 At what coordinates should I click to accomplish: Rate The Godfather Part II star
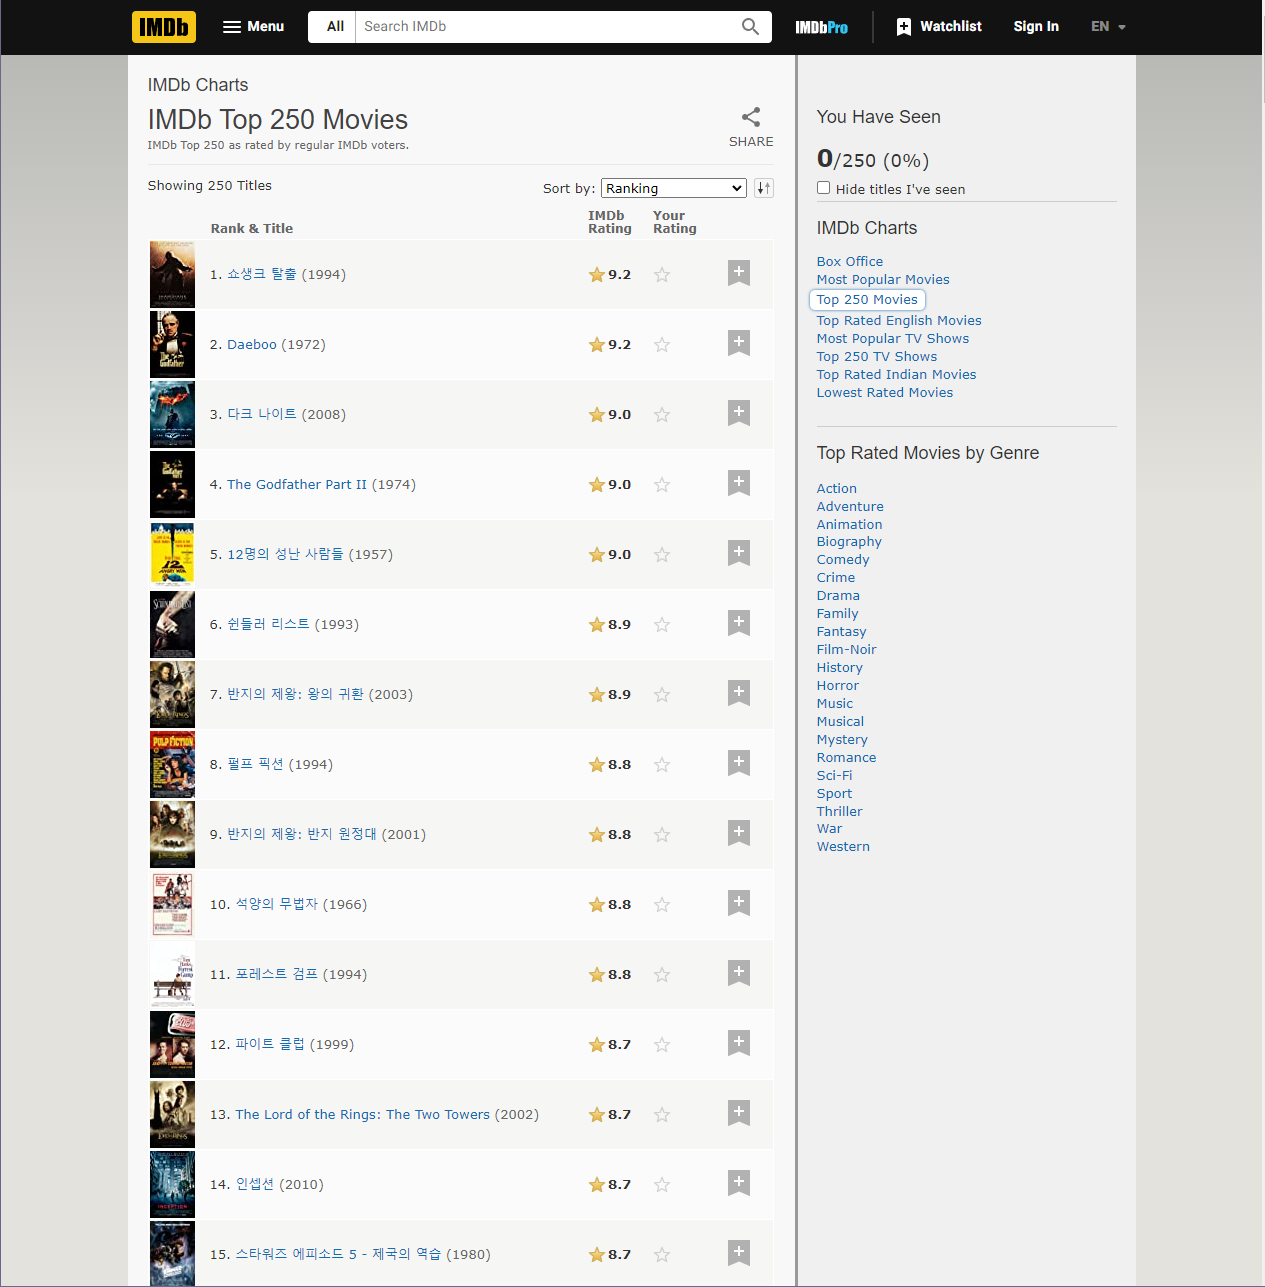662,485
